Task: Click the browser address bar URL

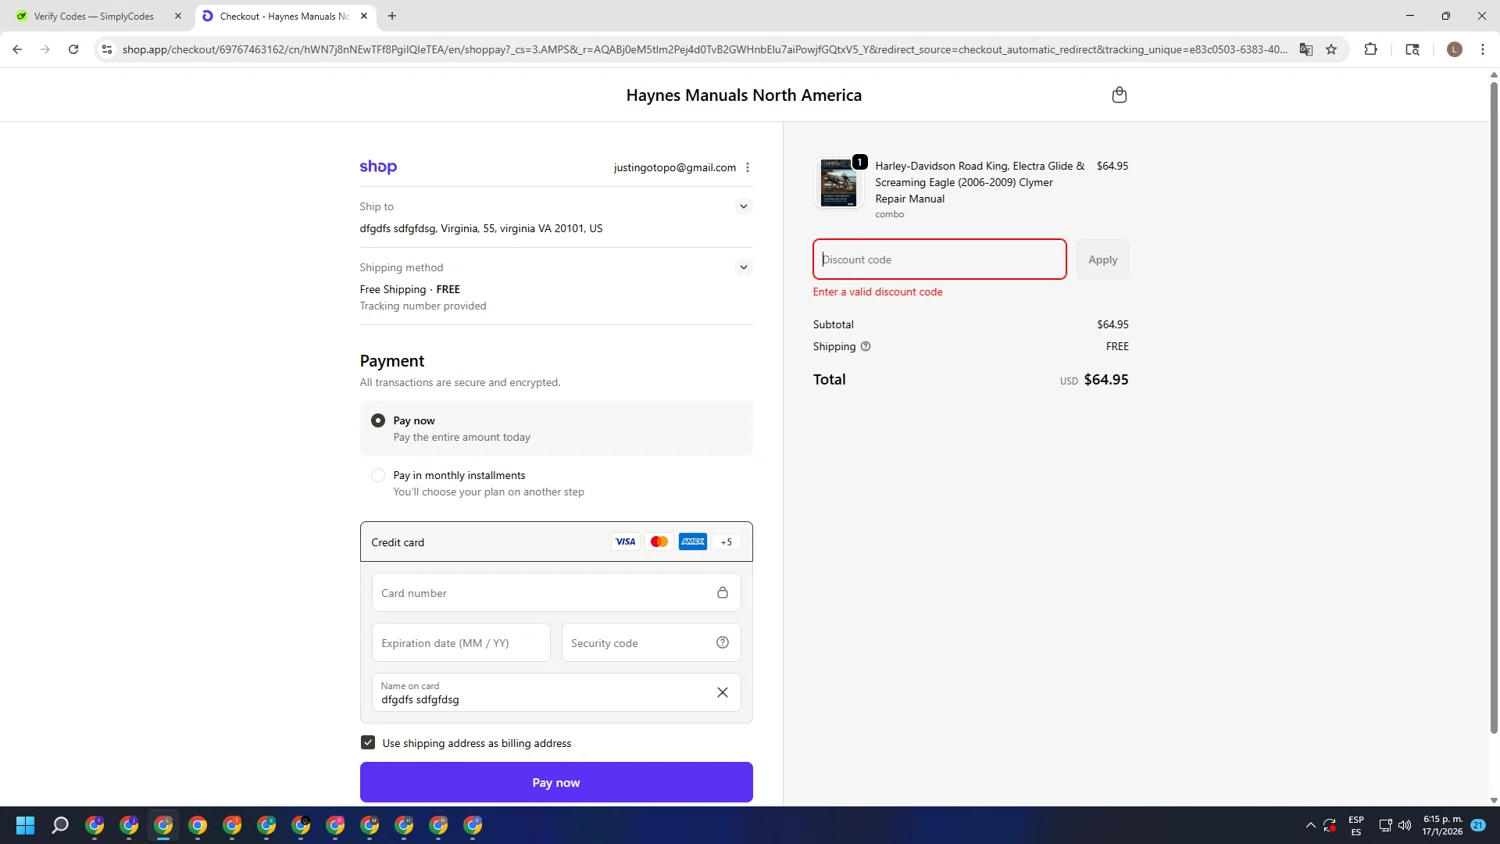Action: pos(705,49)
